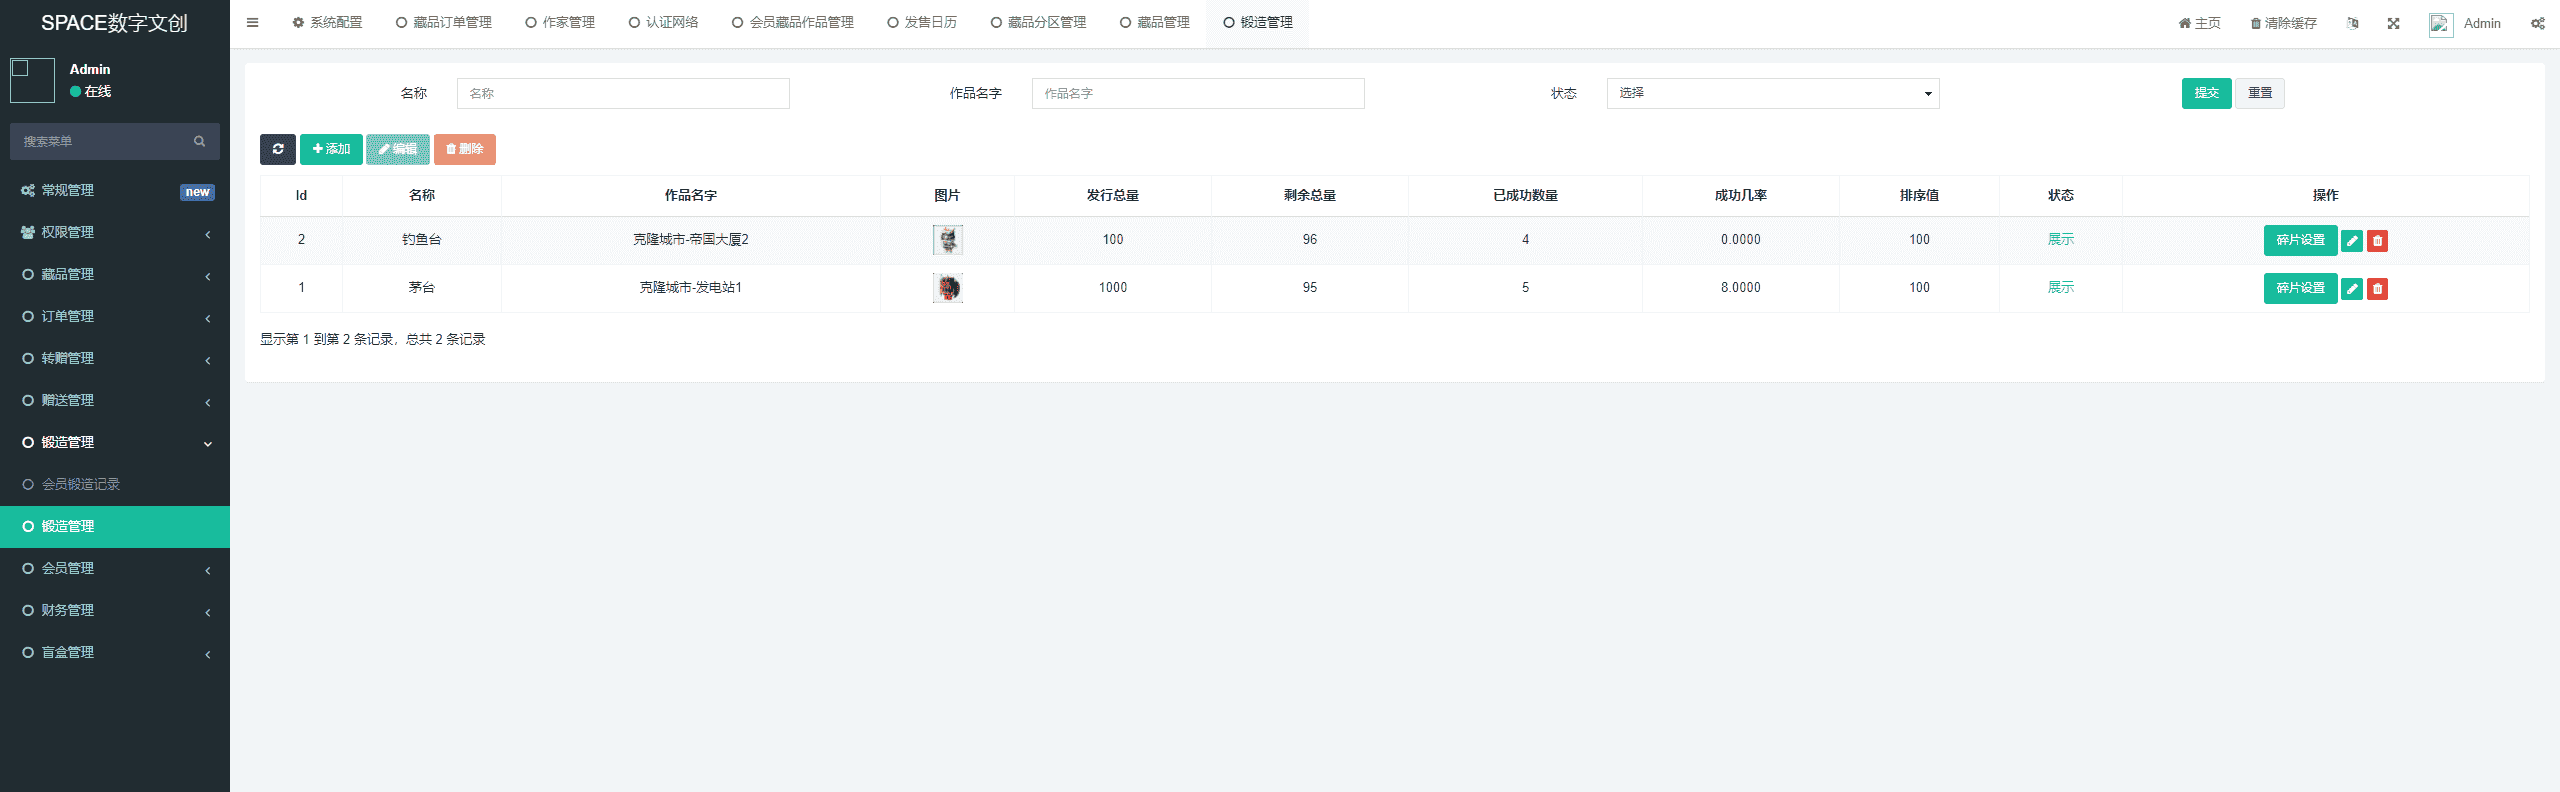Open 碎片设置 for 钓鱼台 row
2560x792 pixels.
coord(2300,240)
